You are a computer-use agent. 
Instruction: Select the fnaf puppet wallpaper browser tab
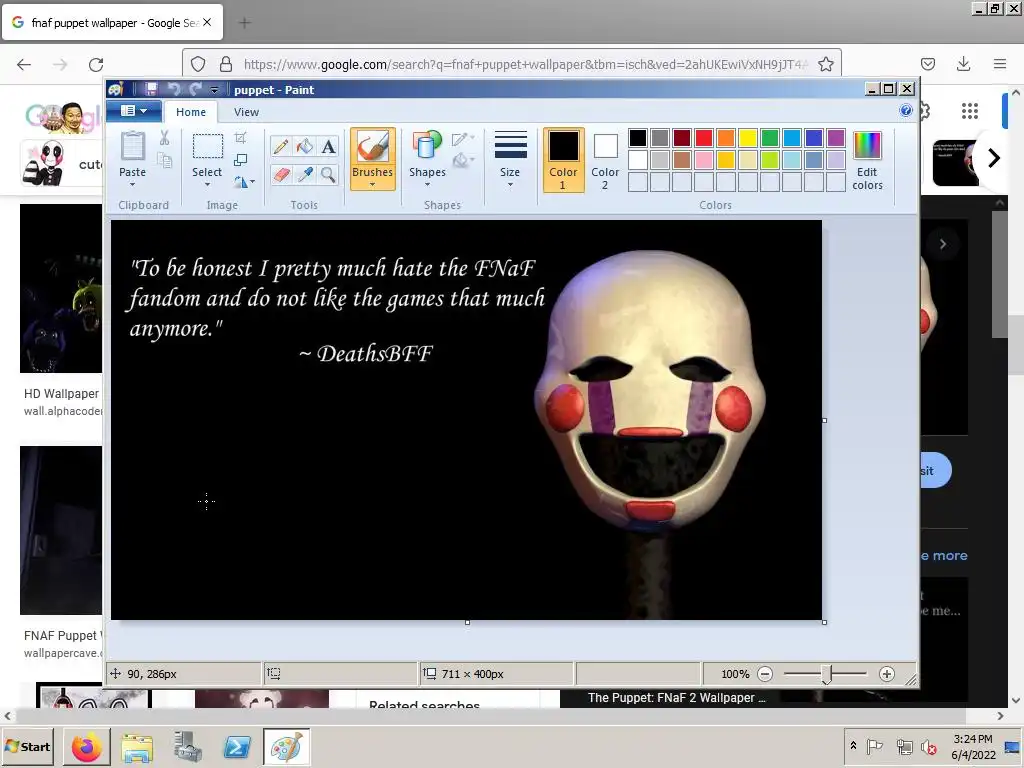tap(112, 22)
